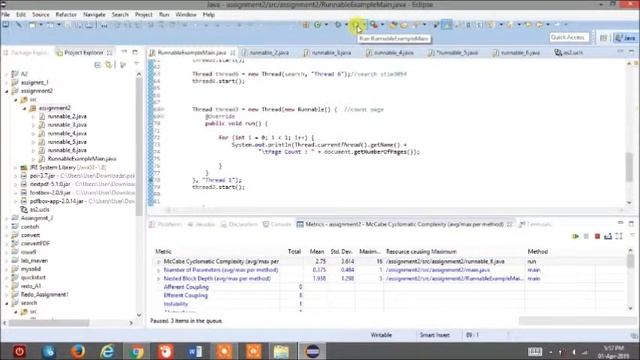640x360 pixels.
Task: Click the Eclipse icon in the taskbar
Action: (x=313, y=351)
